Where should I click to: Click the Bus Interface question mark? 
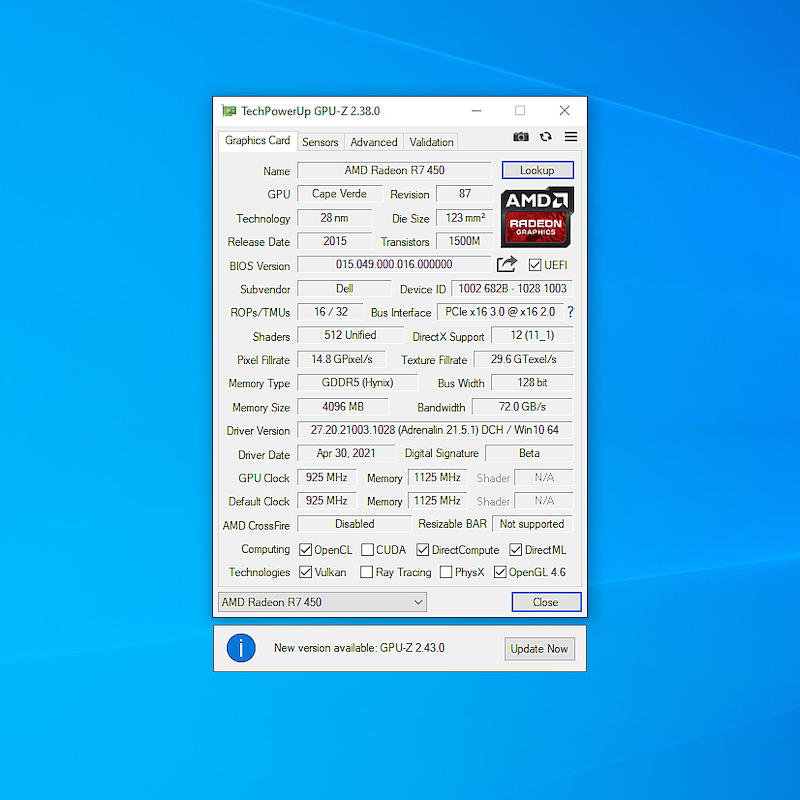click(x=570, y=312)
